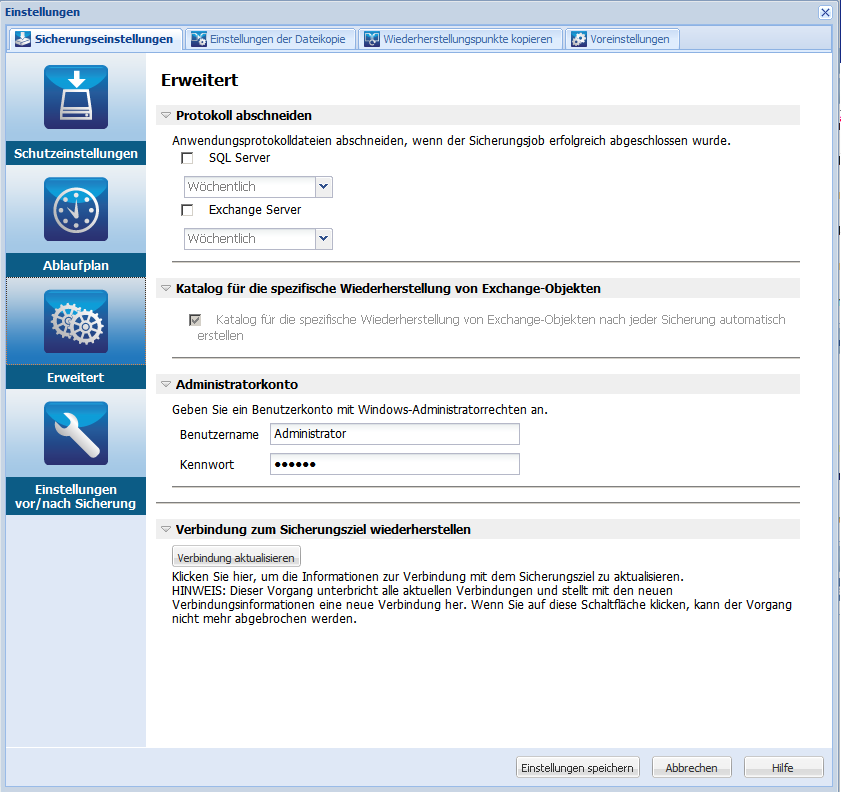
Task: Collapse the Protokoll abschneiden section
Action: (x=166, y=115)
